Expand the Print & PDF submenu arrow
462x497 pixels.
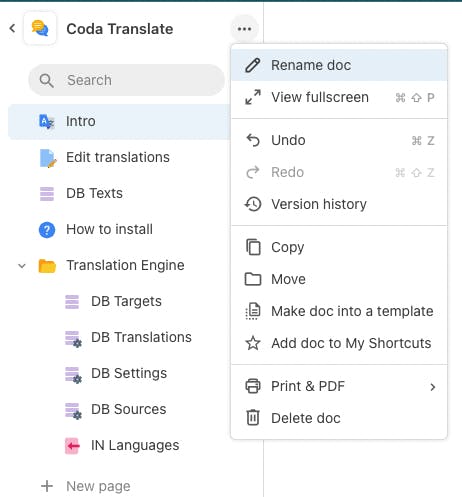(x=433, y=387)
